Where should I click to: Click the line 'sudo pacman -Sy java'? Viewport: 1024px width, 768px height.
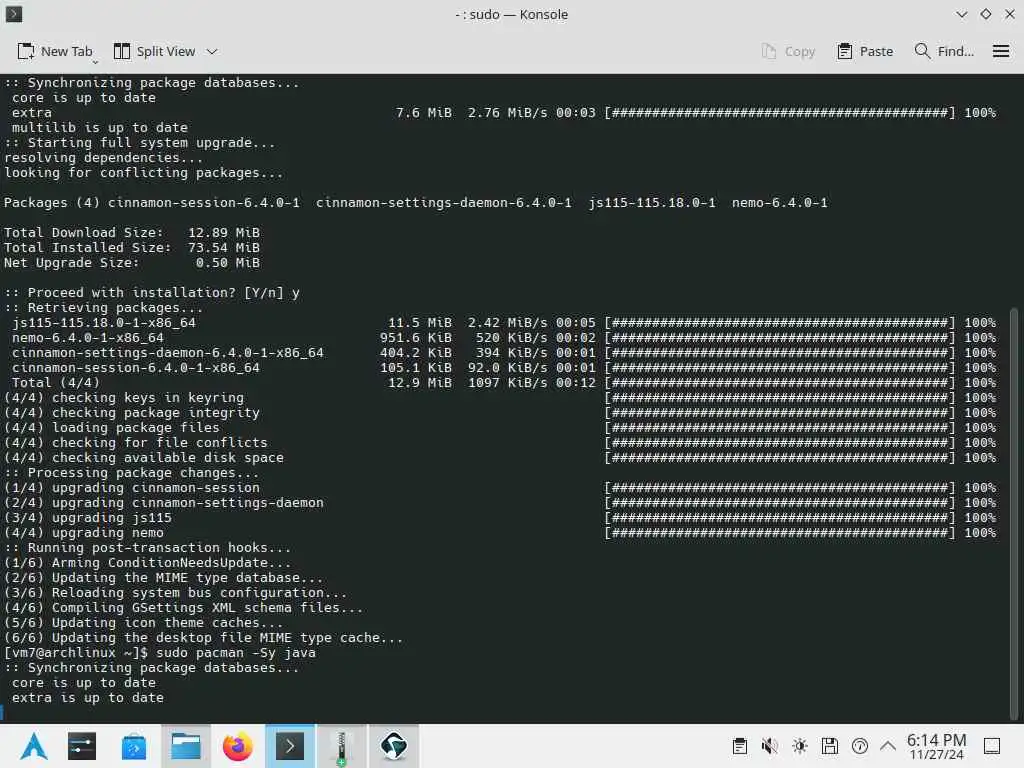[x=236, y=652]
